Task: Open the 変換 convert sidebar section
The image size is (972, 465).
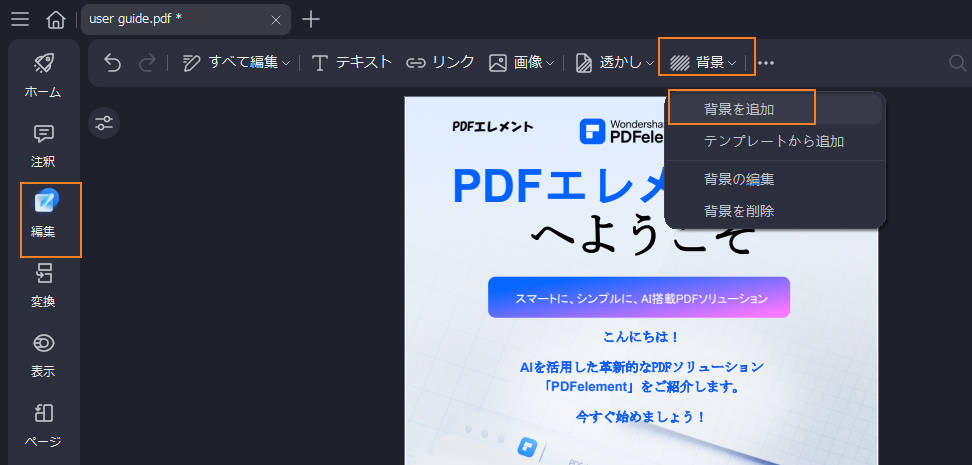Action: [x=43, y=285]
